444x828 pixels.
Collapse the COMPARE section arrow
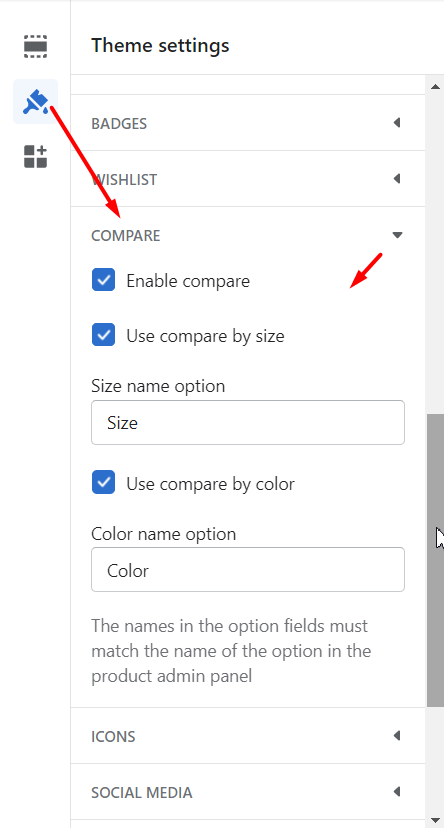tap(398, 235)
